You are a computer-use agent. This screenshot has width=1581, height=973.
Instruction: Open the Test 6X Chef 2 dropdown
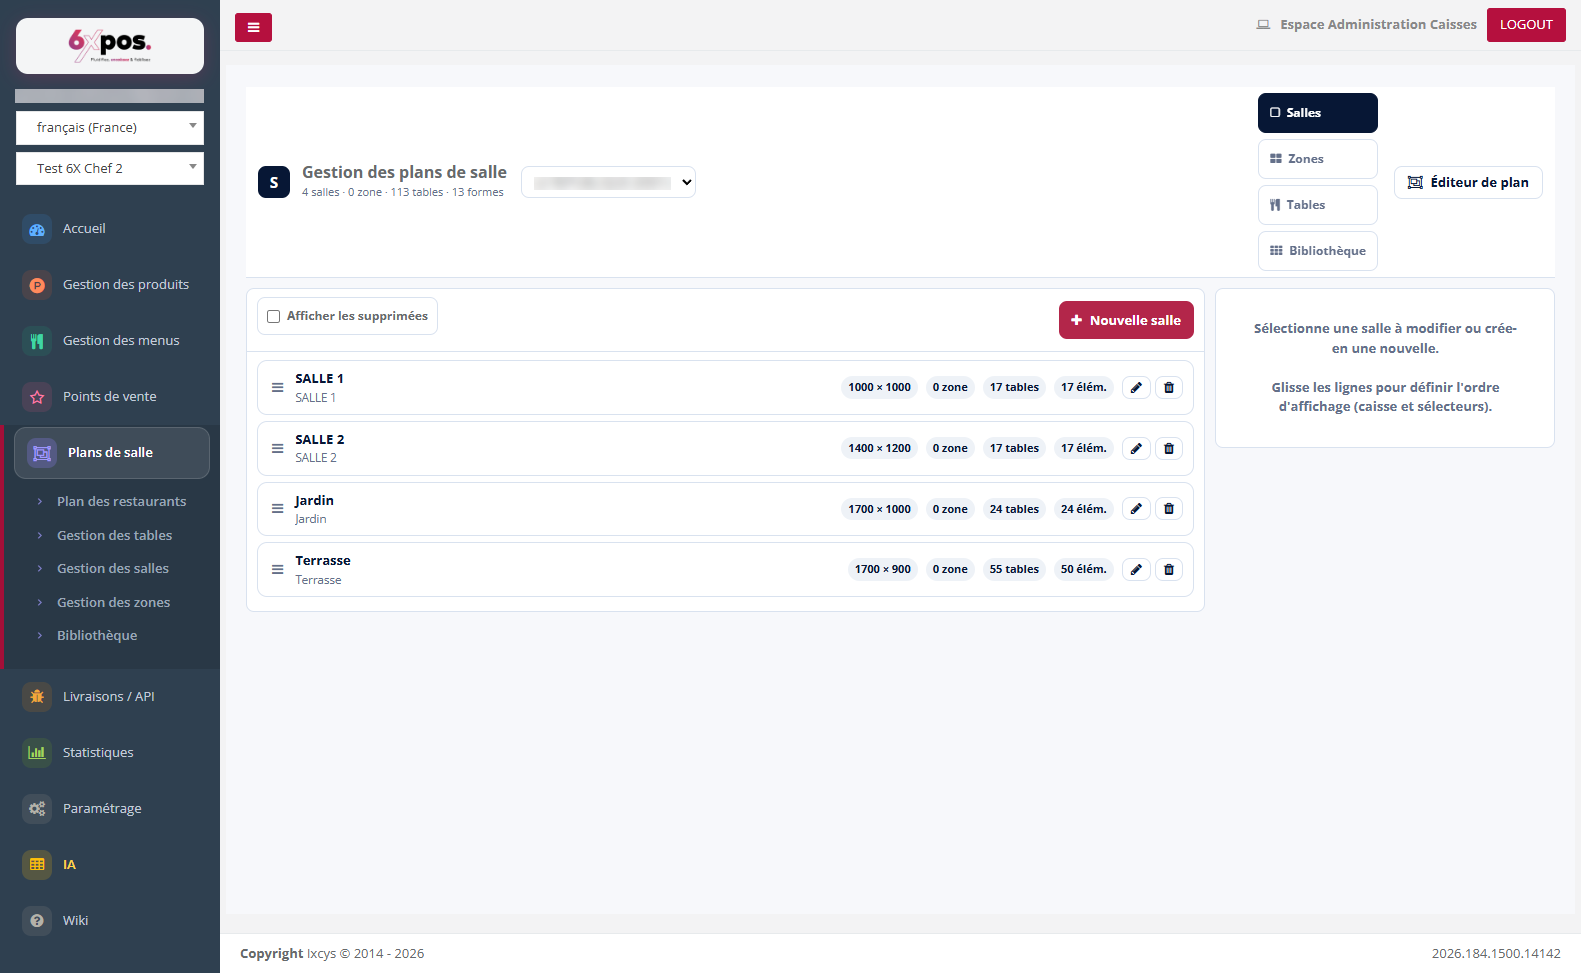pyautogui.click(x=110, y=169)
